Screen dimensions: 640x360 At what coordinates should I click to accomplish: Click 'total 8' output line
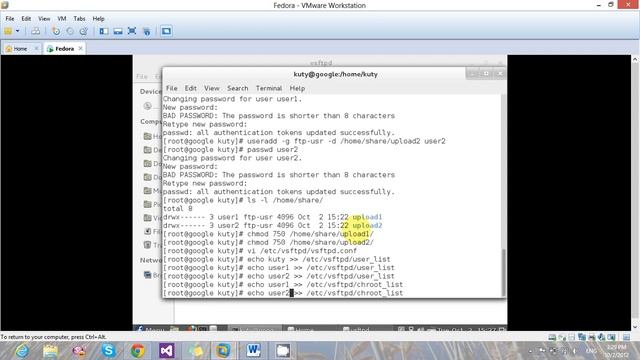click(x=178, y=209)
